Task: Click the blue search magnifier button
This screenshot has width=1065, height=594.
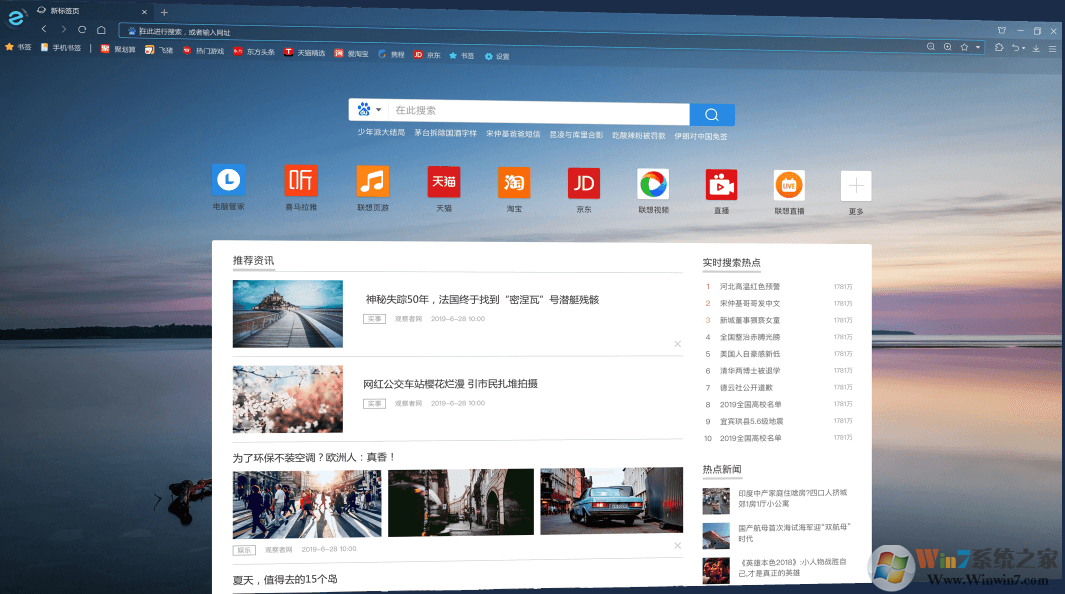Action: click(712, 115)
